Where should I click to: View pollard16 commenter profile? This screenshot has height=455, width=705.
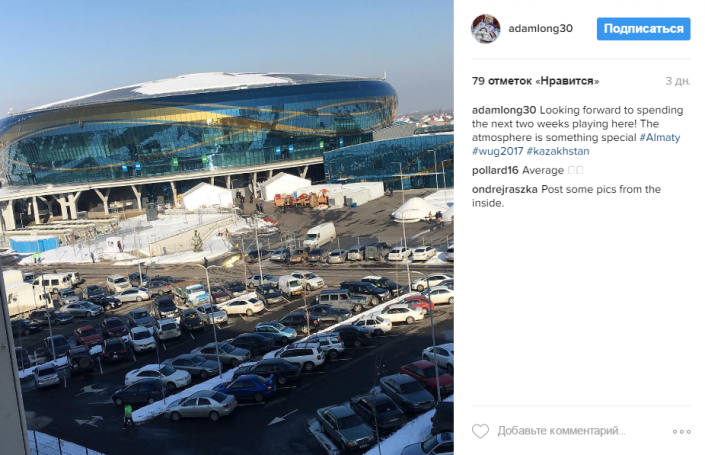pos(495,170)
